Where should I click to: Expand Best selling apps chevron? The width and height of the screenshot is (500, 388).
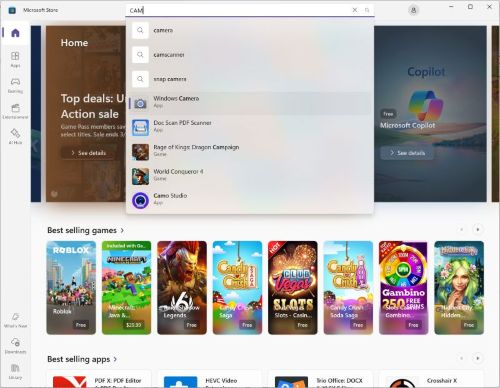(115, 359)
